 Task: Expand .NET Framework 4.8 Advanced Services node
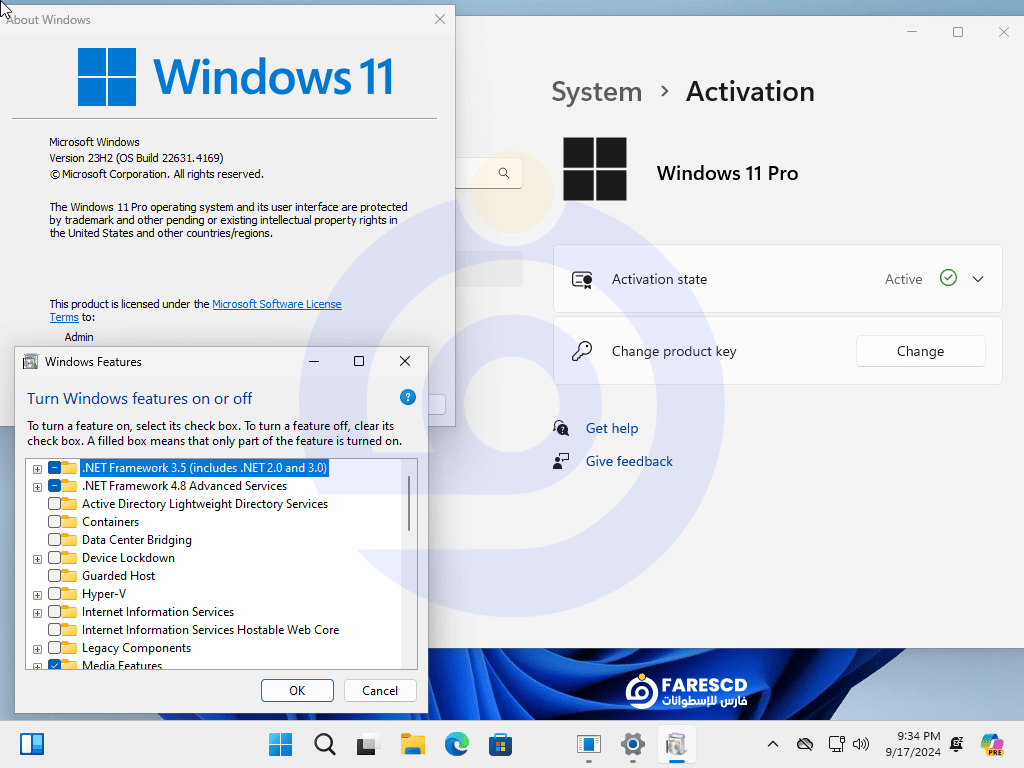coord(37,487)
